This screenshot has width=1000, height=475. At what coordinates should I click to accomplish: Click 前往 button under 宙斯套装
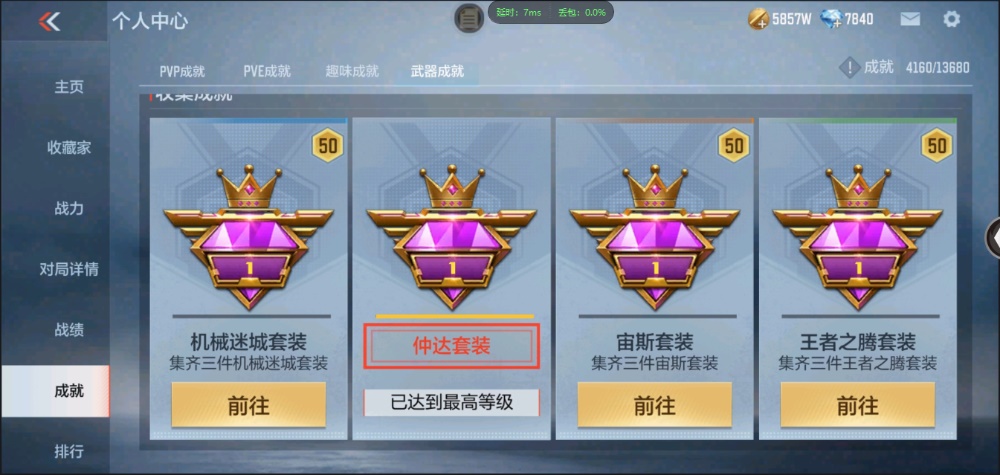pyautogui.click(x=654, y=405)
